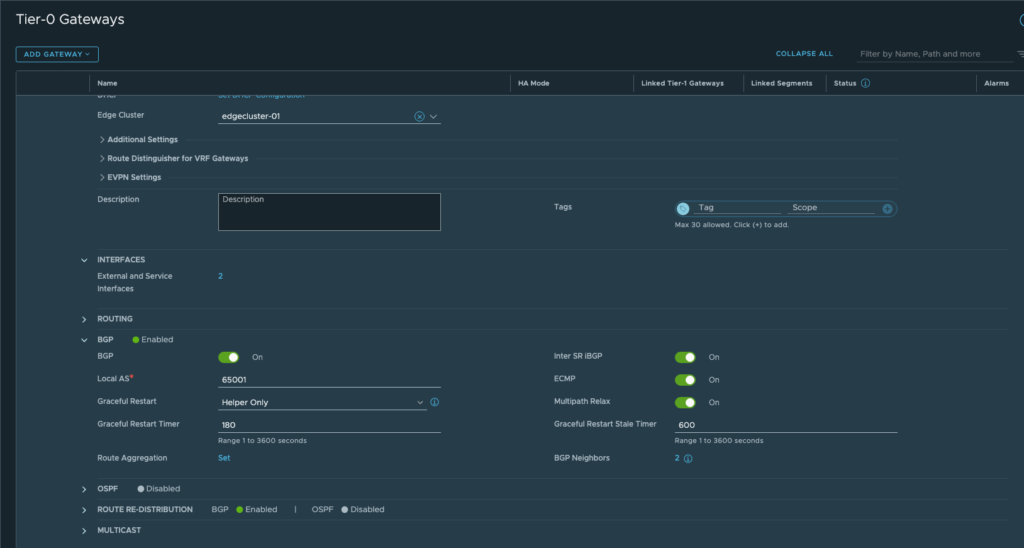Screen dimensions: 1024x548
Task: Disable the ECMP switch
Action: click(685, 380)
